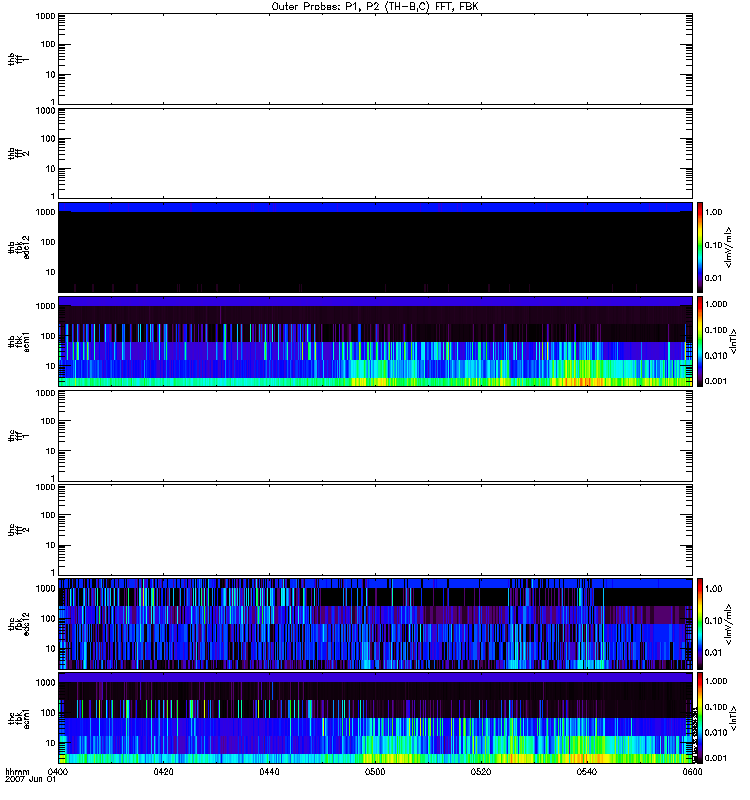Click the 'thc fff 2' y-axis title

(18, 530)
